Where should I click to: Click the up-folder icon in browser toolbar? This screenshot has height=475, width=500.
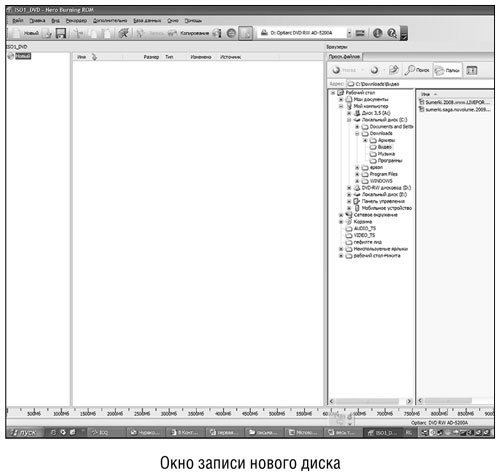tap(394, 70)
